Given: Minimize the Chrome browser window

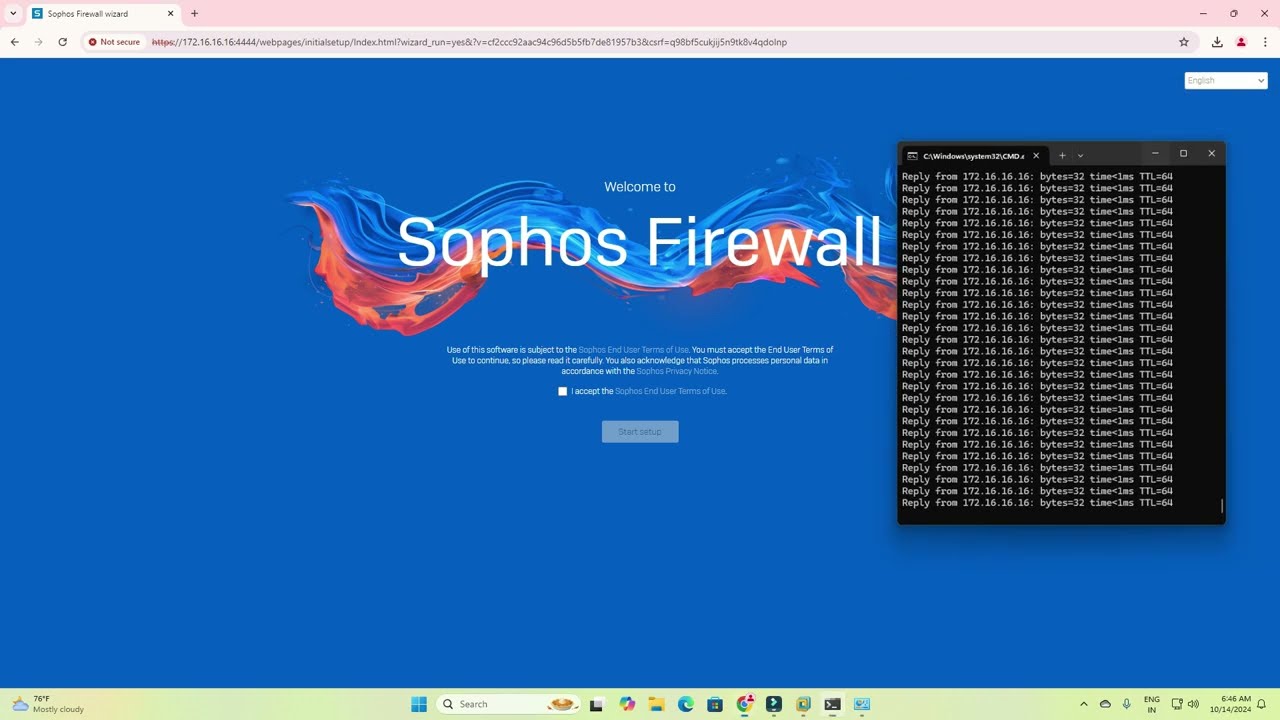Looking at the screenshot, I should pos(1202,14).
